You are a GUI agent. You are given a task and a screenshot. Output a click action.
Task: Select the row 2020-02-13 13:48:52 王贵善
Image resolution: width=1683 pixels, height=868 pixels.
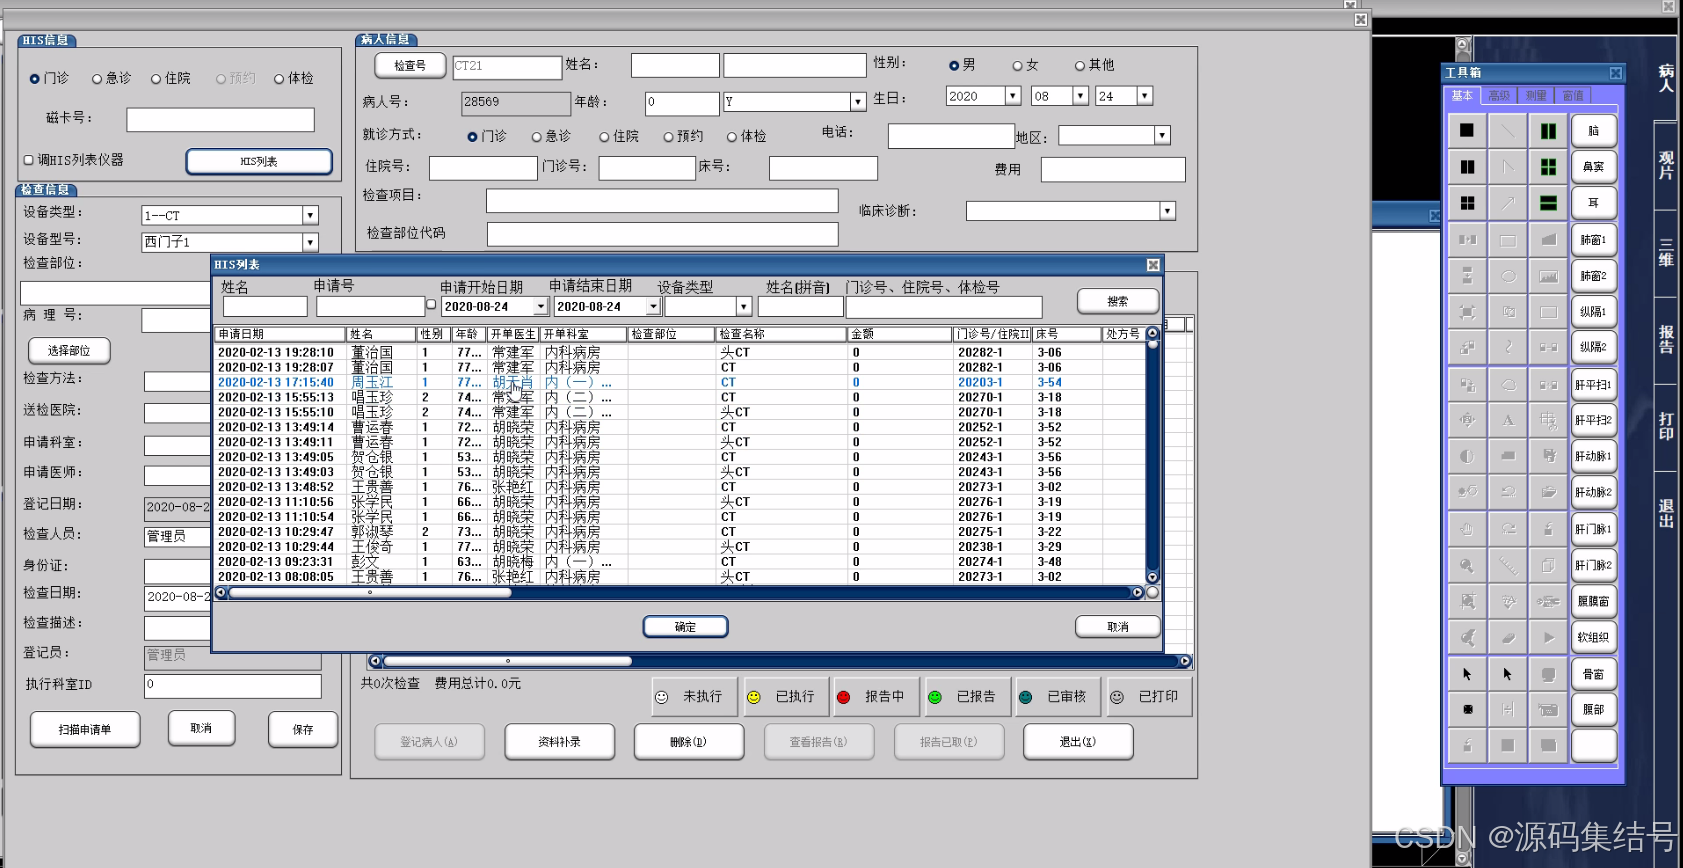pyautogui.click(x=679, y=487)
